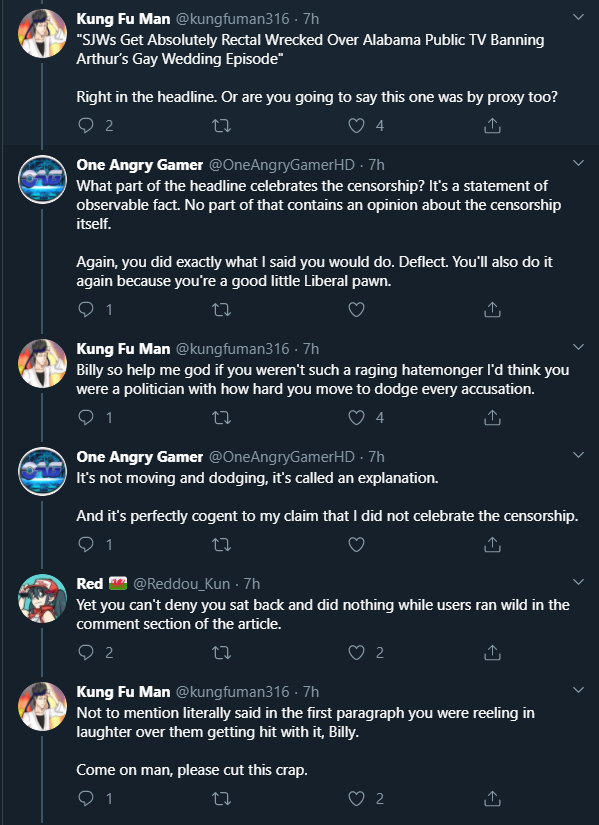Viewport: 599px width, 825px height.
Task: Like the 'Come on man' tweet
Action: click(x=356, y=799)
